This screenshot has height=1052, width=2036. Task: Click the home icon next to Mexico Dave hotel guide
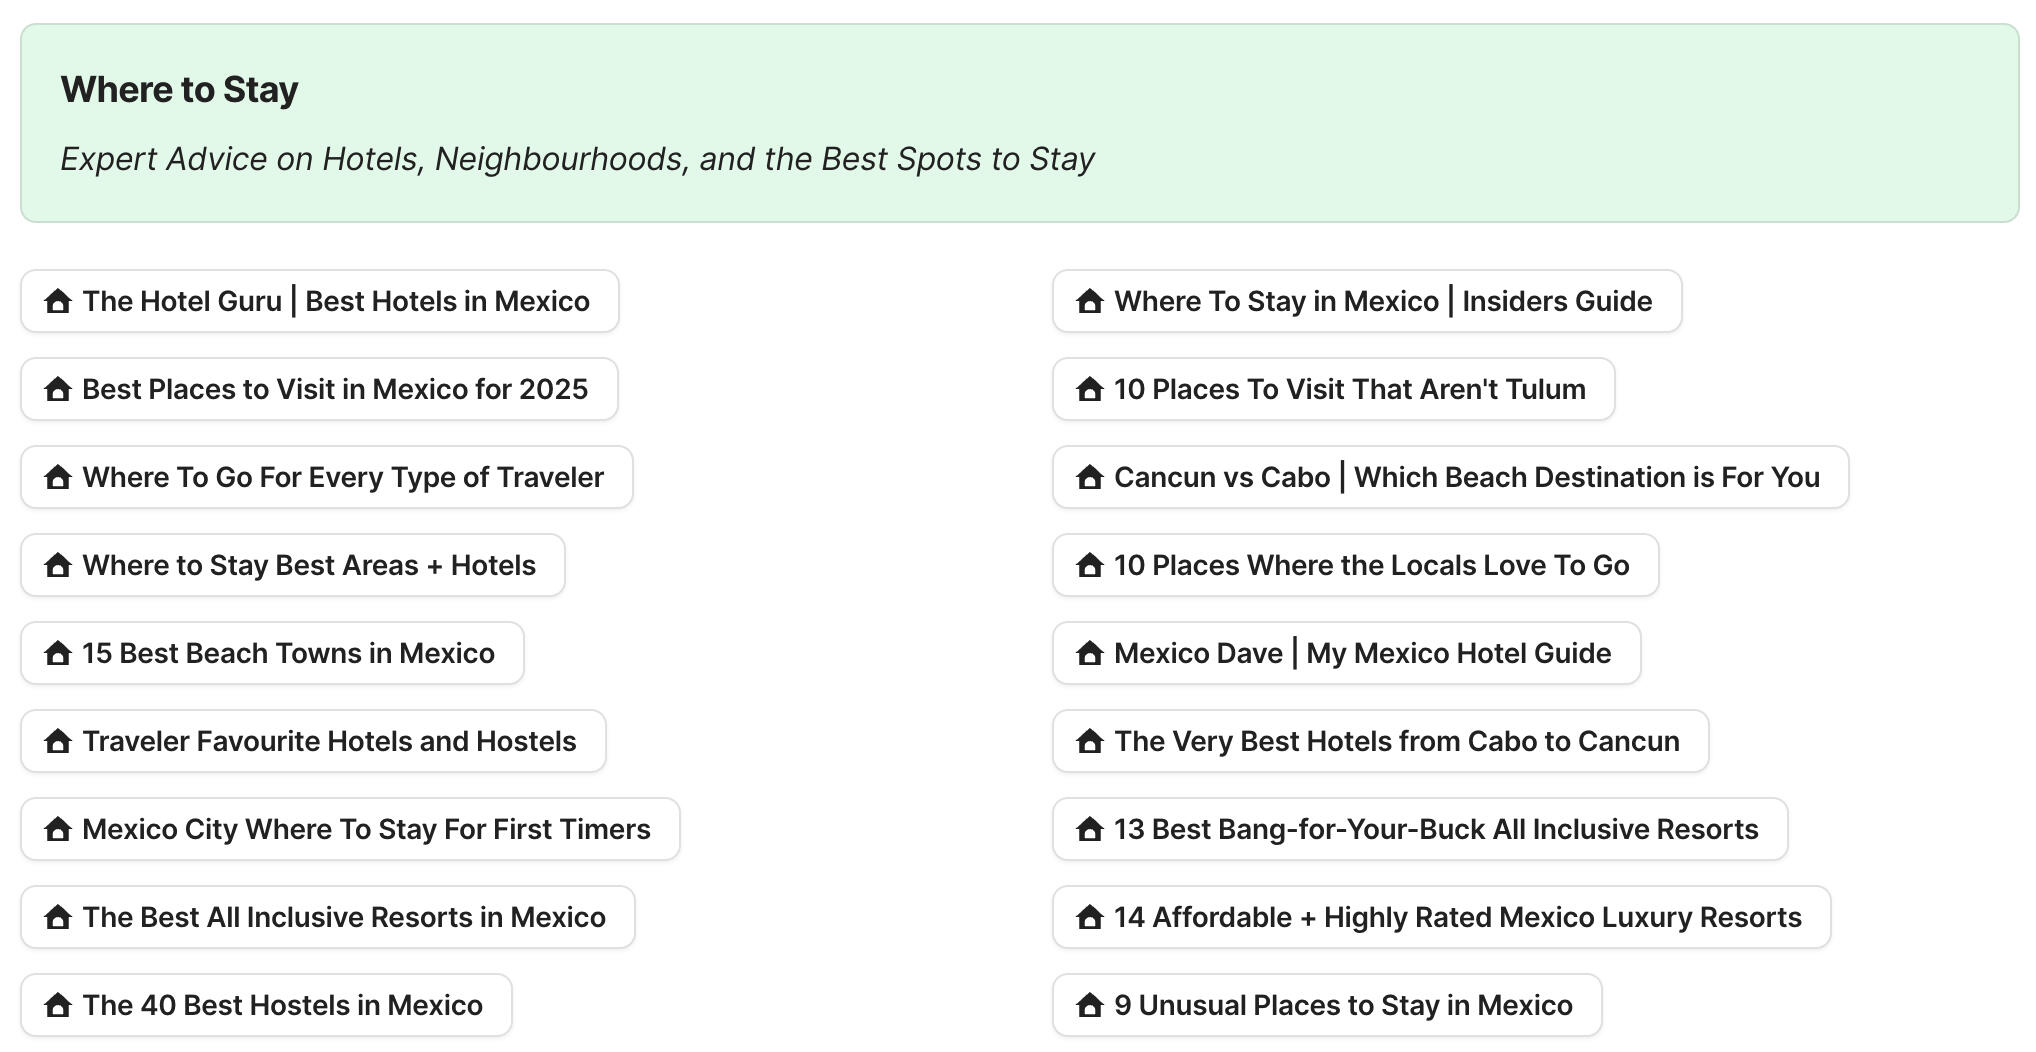[x=1090, y=653]
